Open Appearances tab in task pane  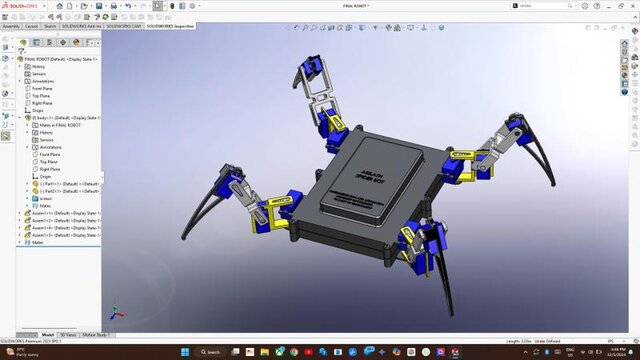pos(624,76)
